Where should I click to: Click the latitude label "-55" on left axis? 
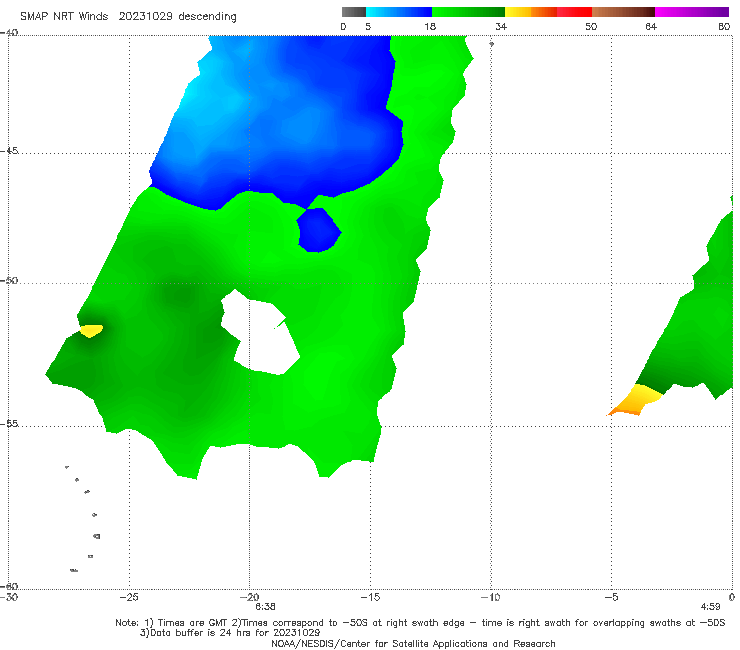click(x=9, y=424)
